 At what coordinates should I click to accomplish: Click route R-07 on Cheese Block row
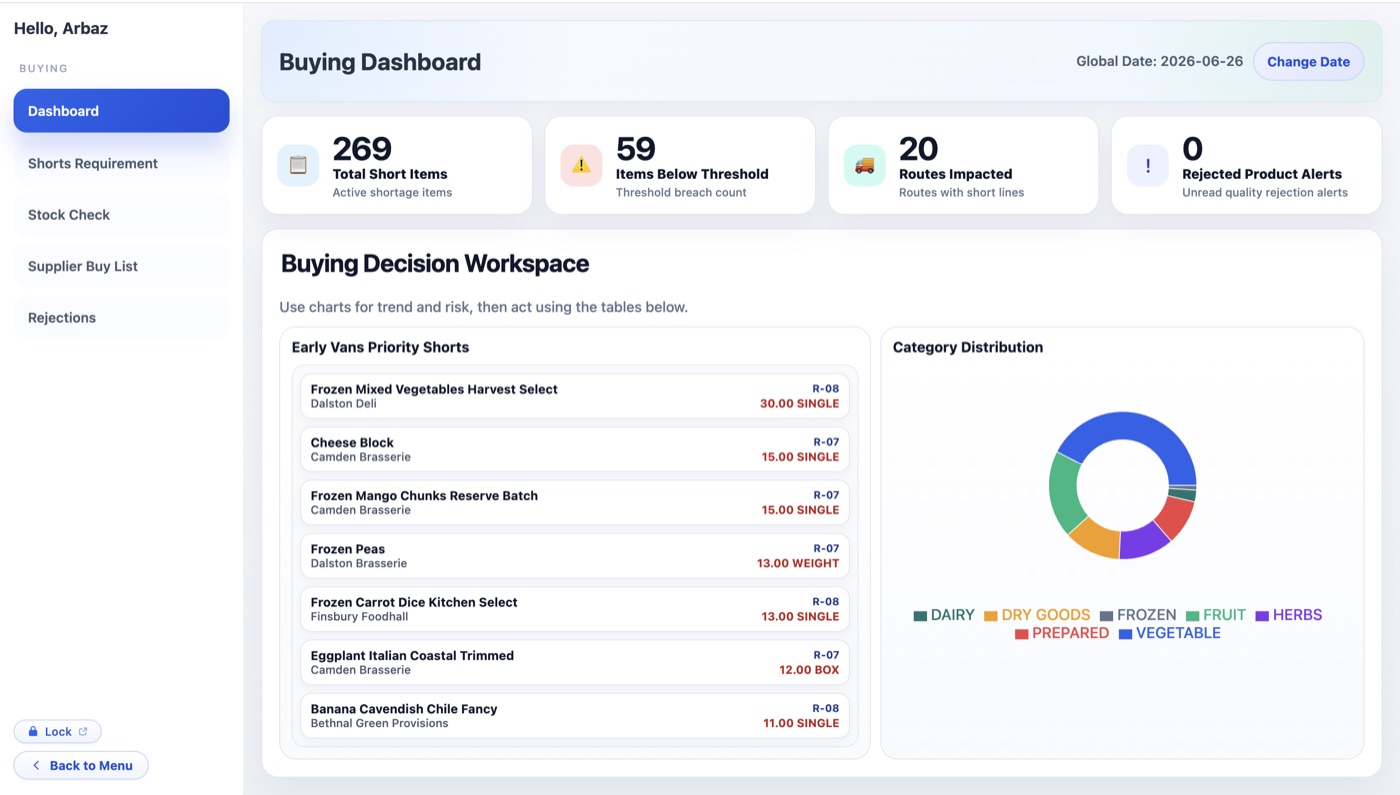[826, 442]
